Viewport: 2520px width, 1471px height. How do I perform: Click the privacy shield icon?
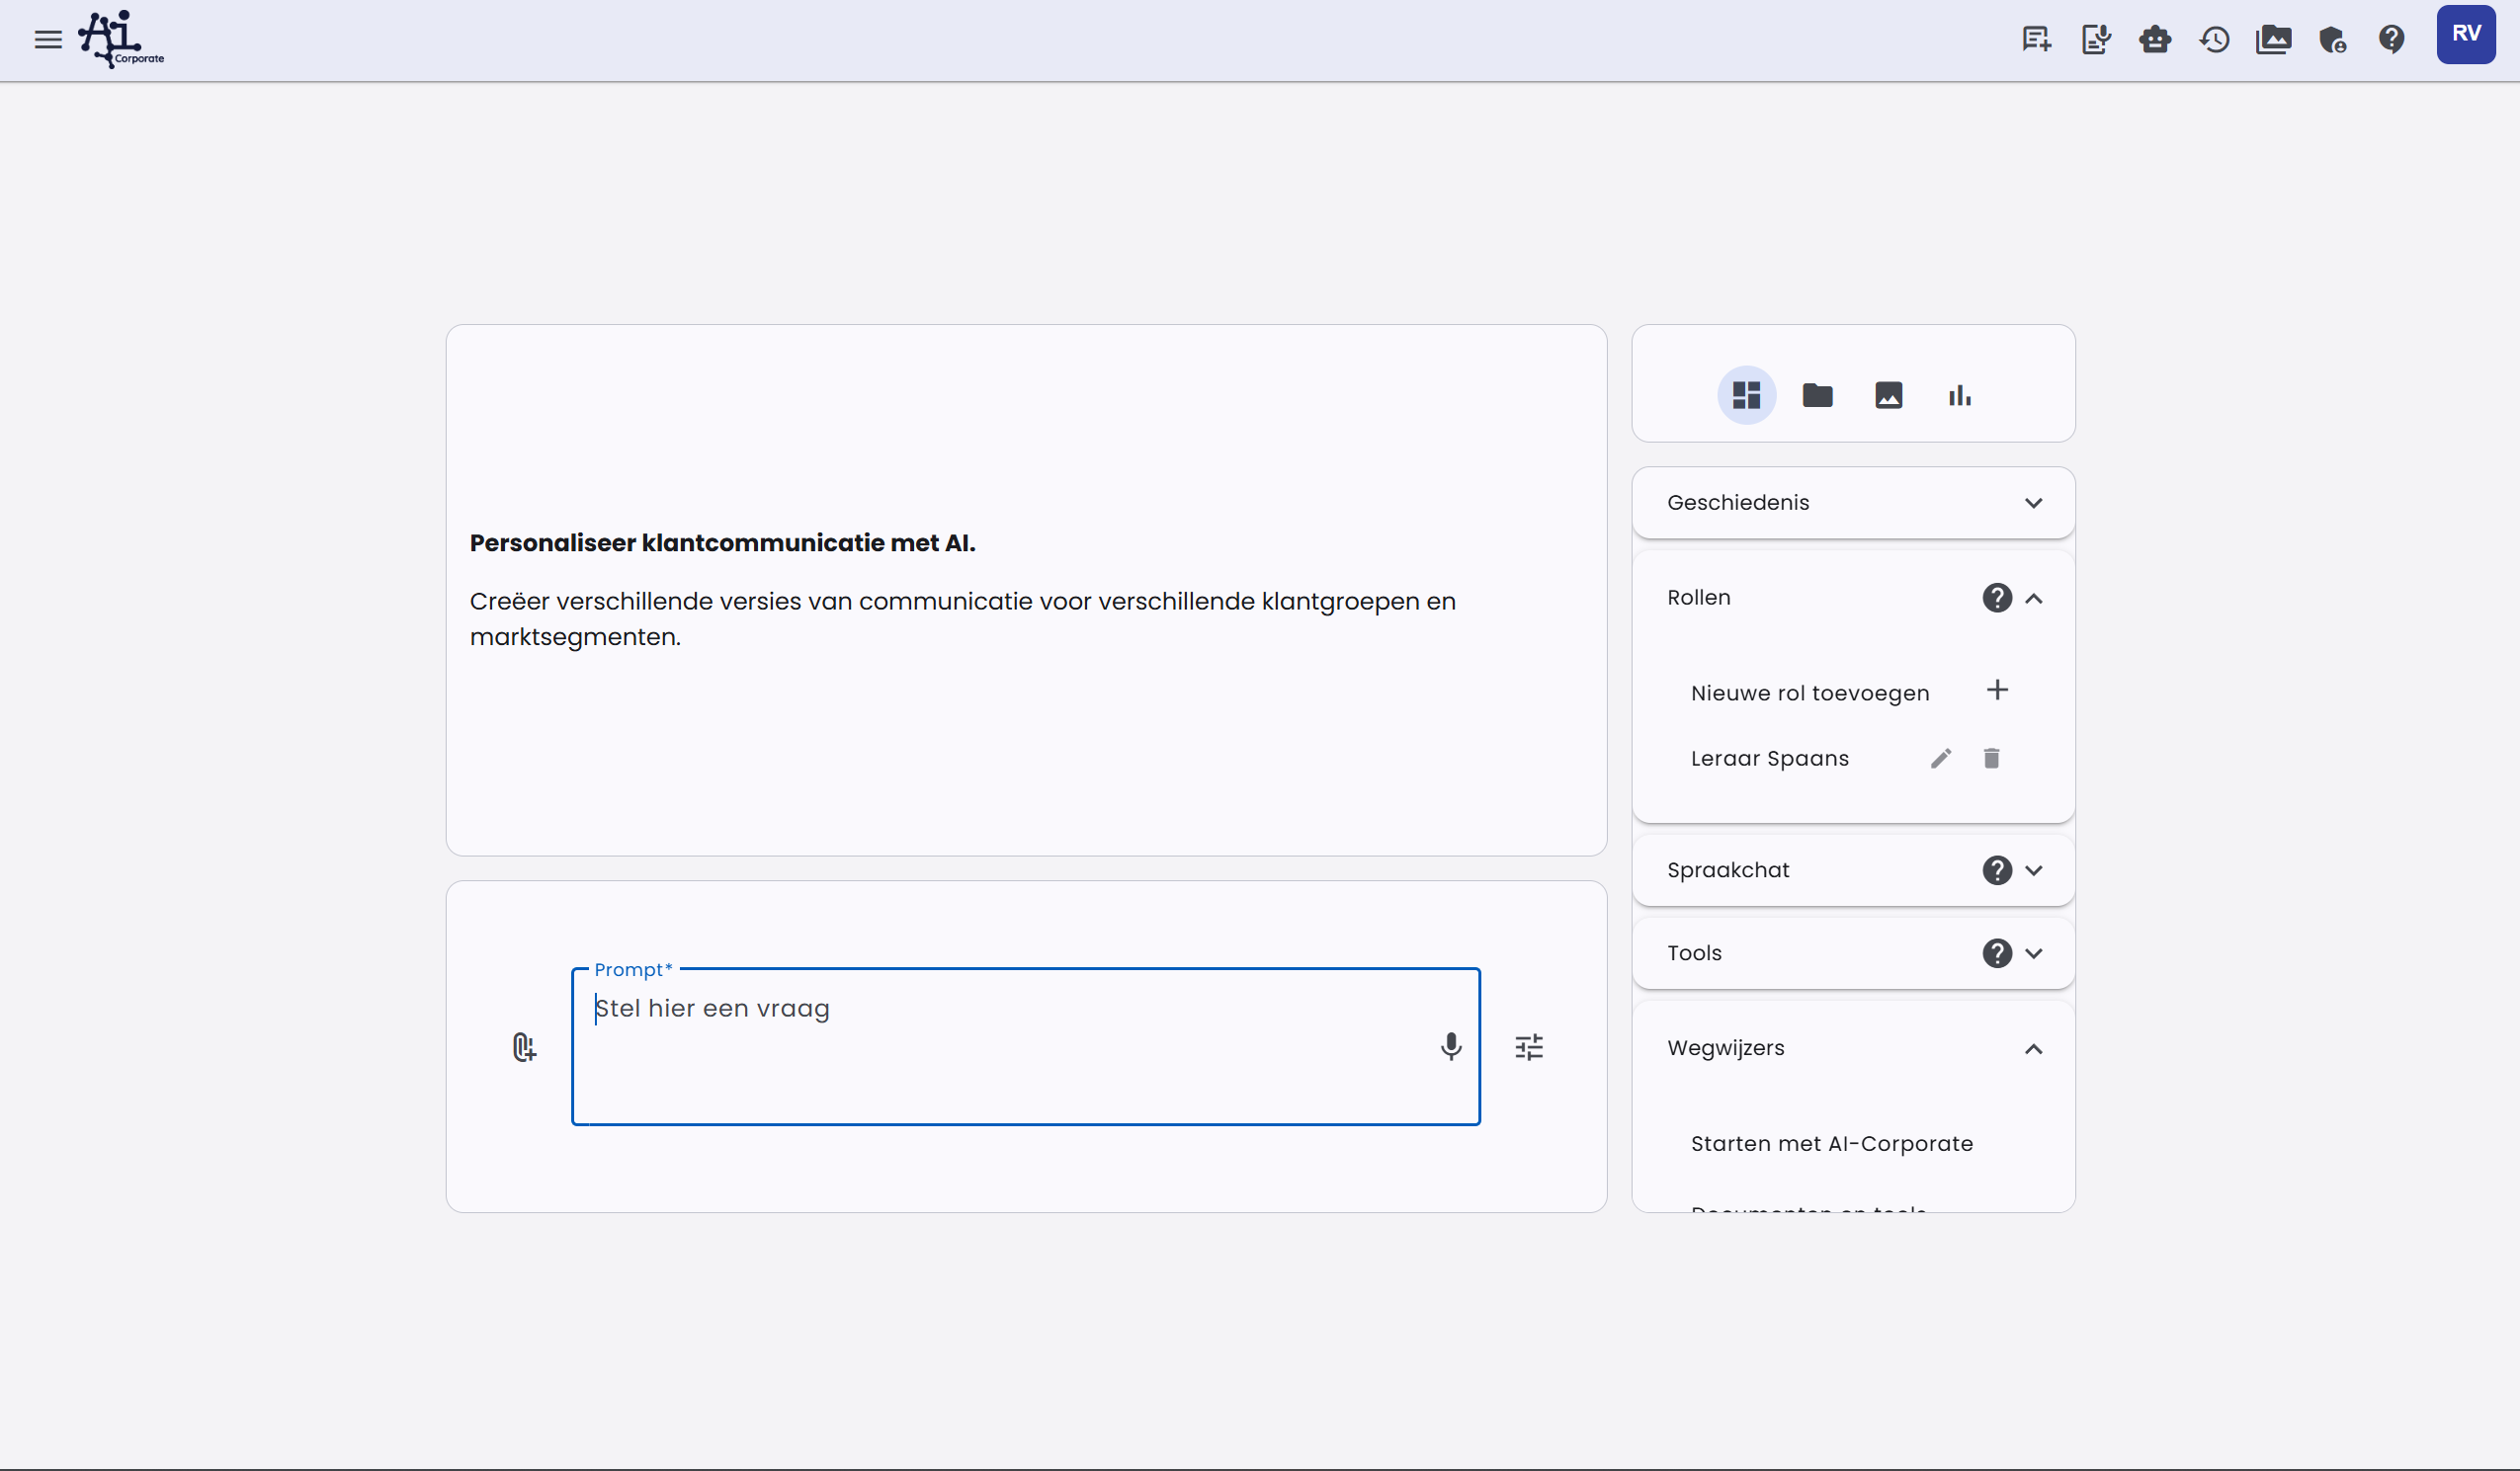point(2333,39)
